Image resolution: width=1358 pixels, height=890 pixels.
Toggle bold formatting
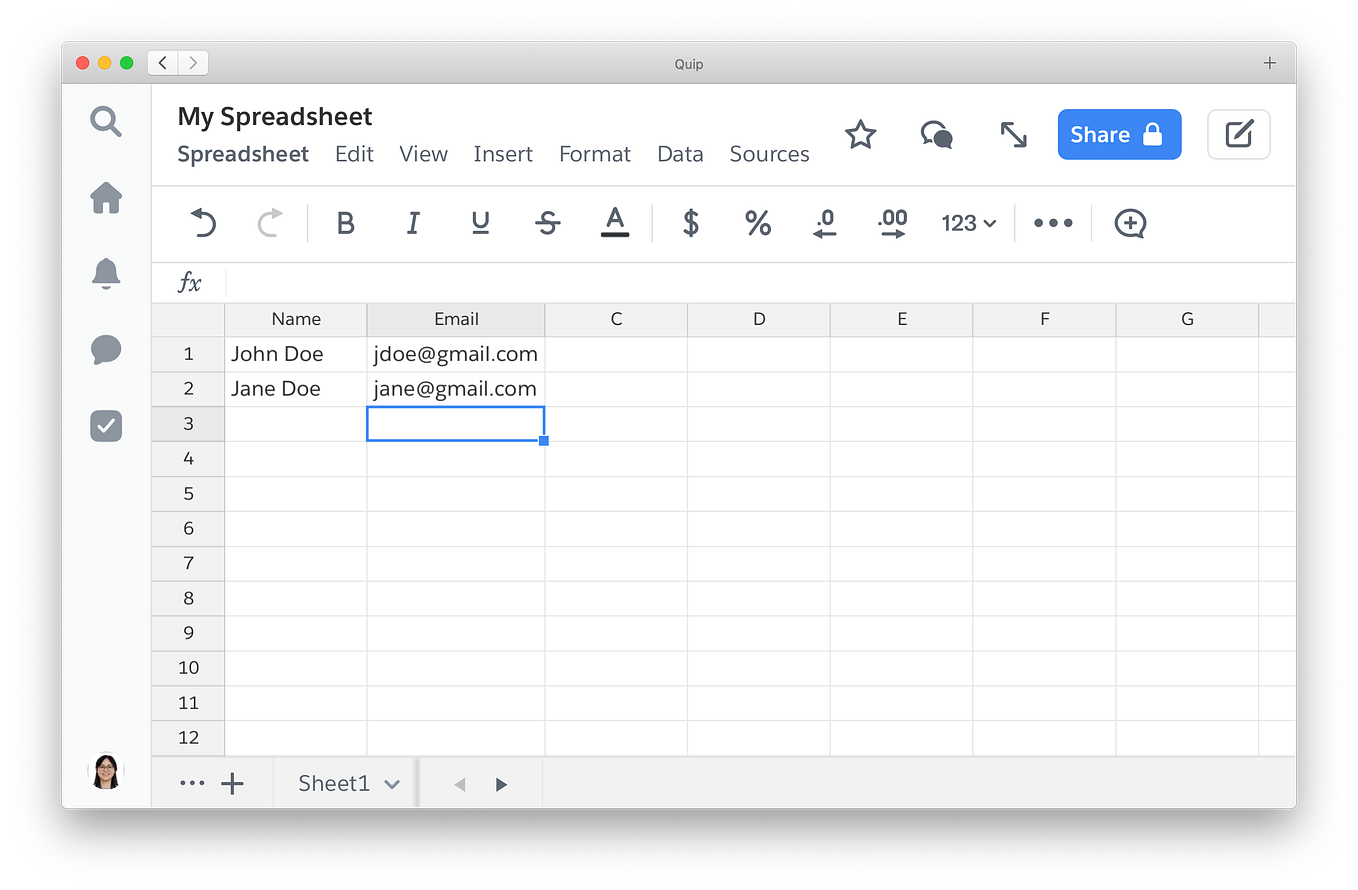click(345, 223)
